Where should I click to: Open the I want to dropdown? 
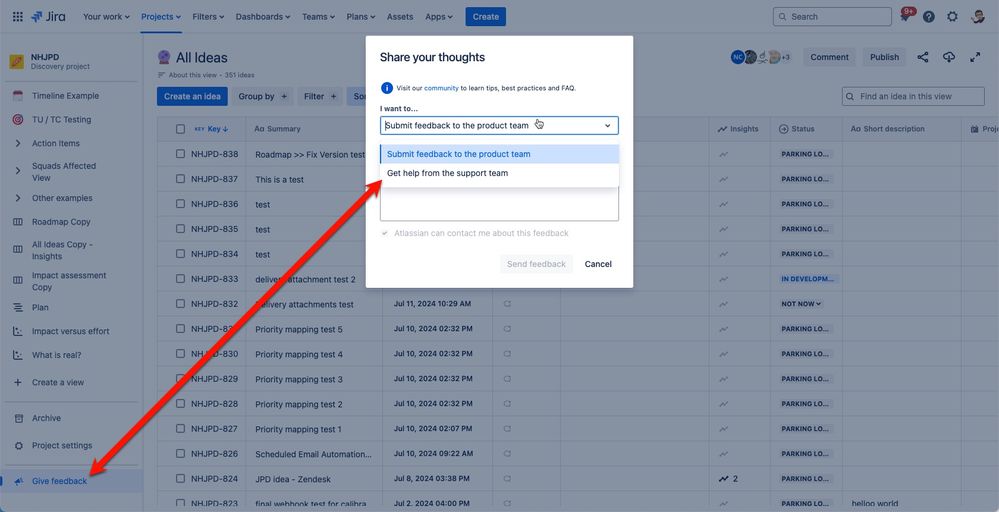[499, 125]
